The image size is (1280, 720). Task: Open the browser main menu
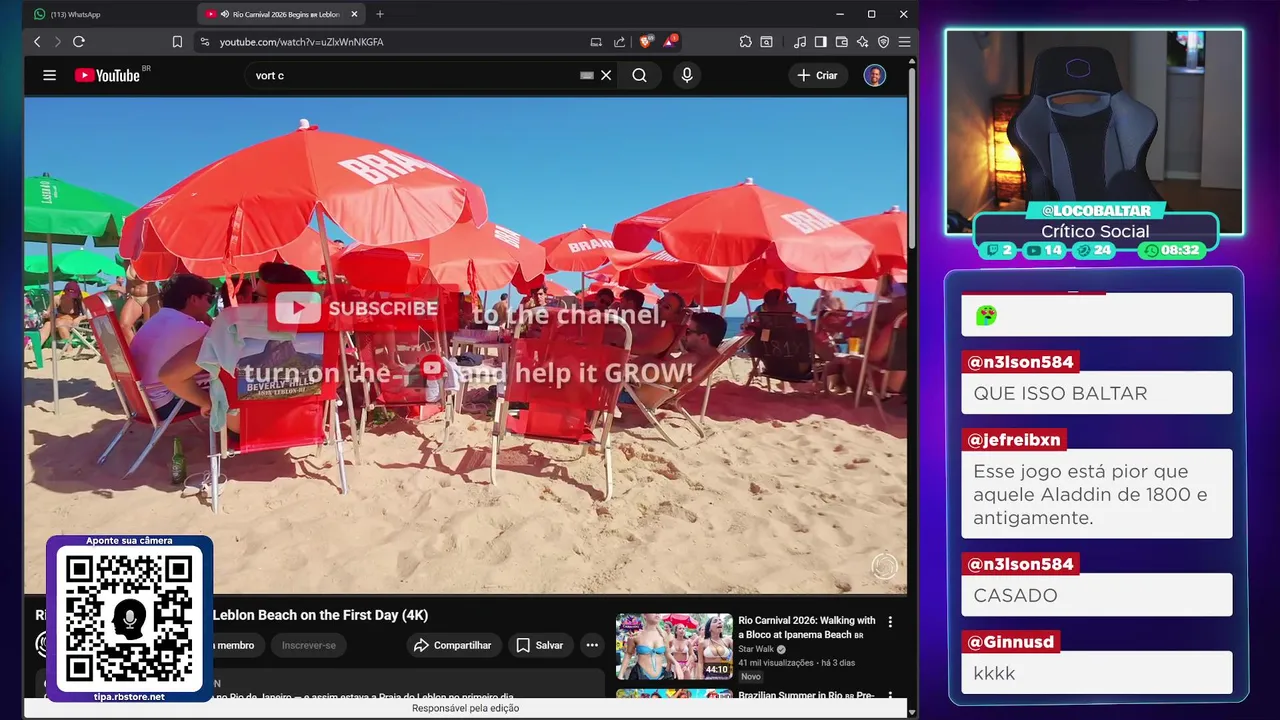coord(904,42)
